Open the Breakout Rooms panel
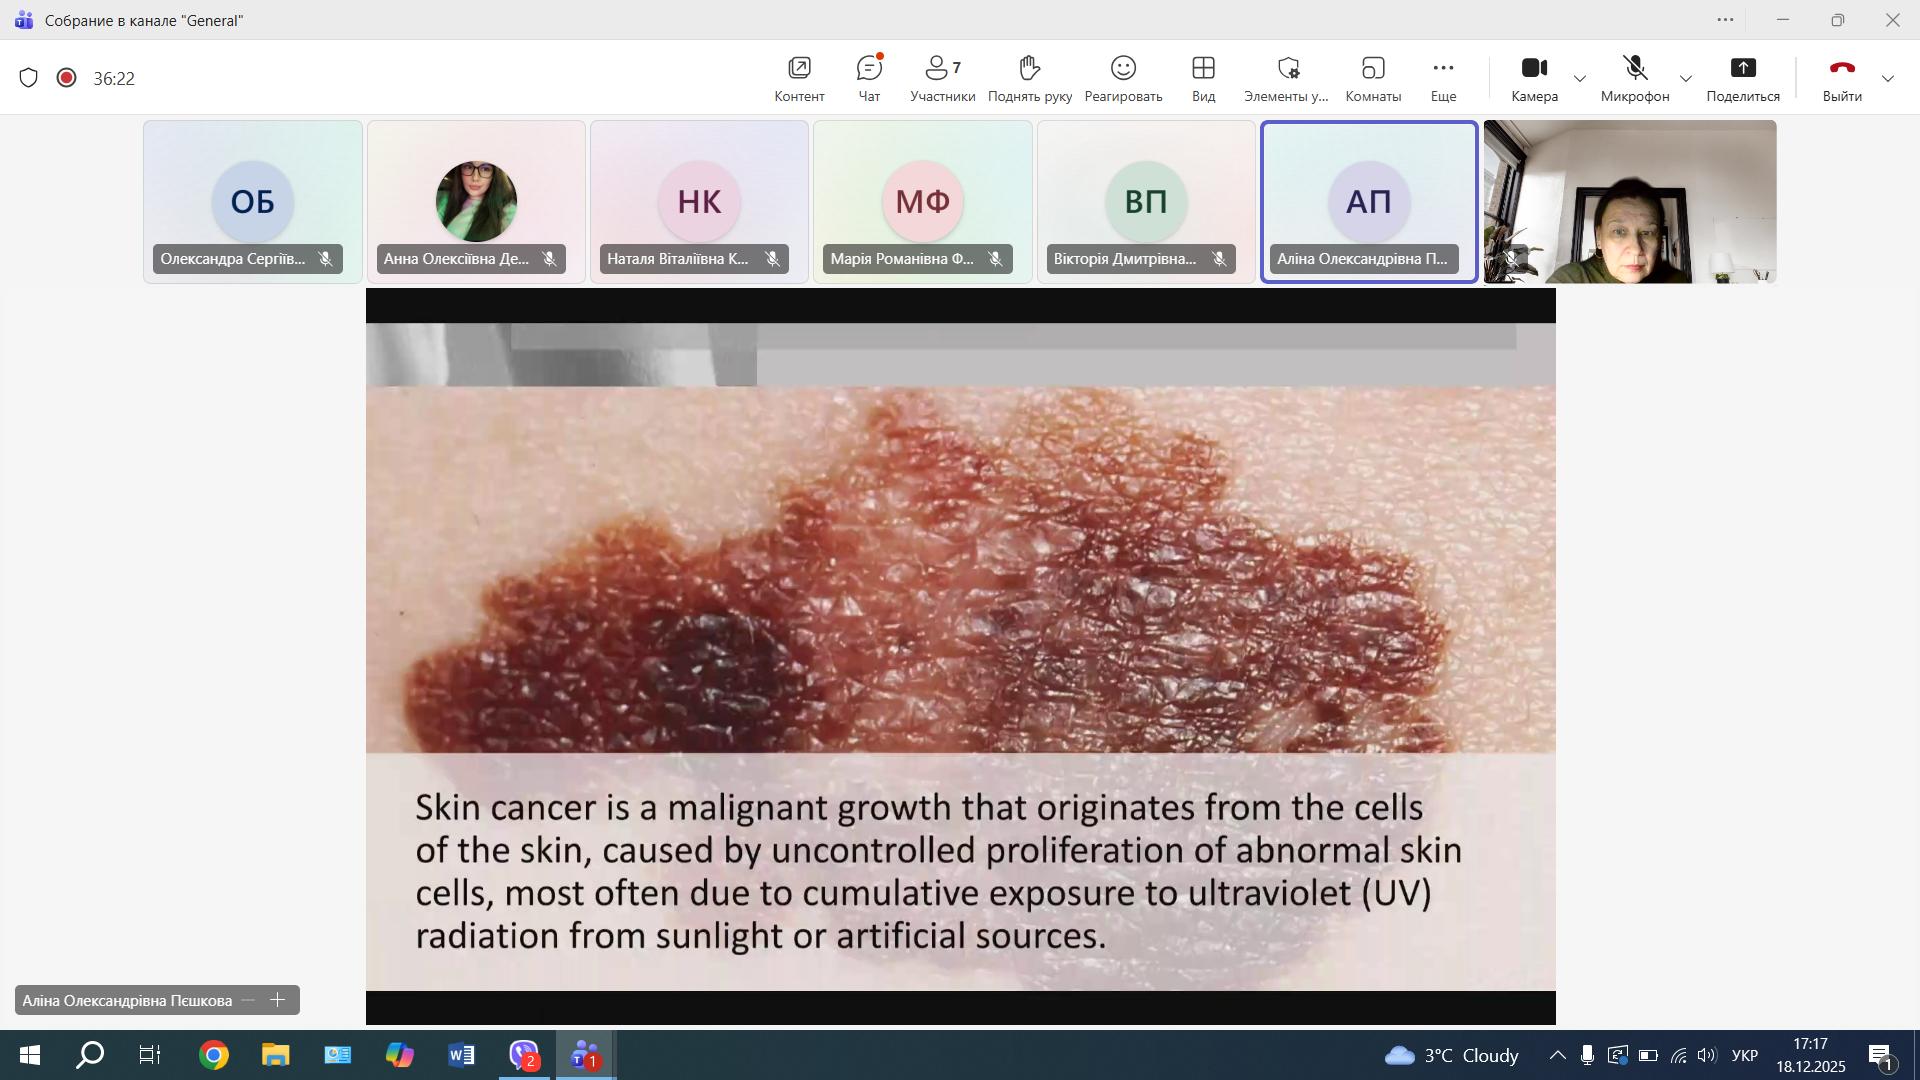Image resolution: width=1920 pixels, height=1080 pixels. [1373, 78]
